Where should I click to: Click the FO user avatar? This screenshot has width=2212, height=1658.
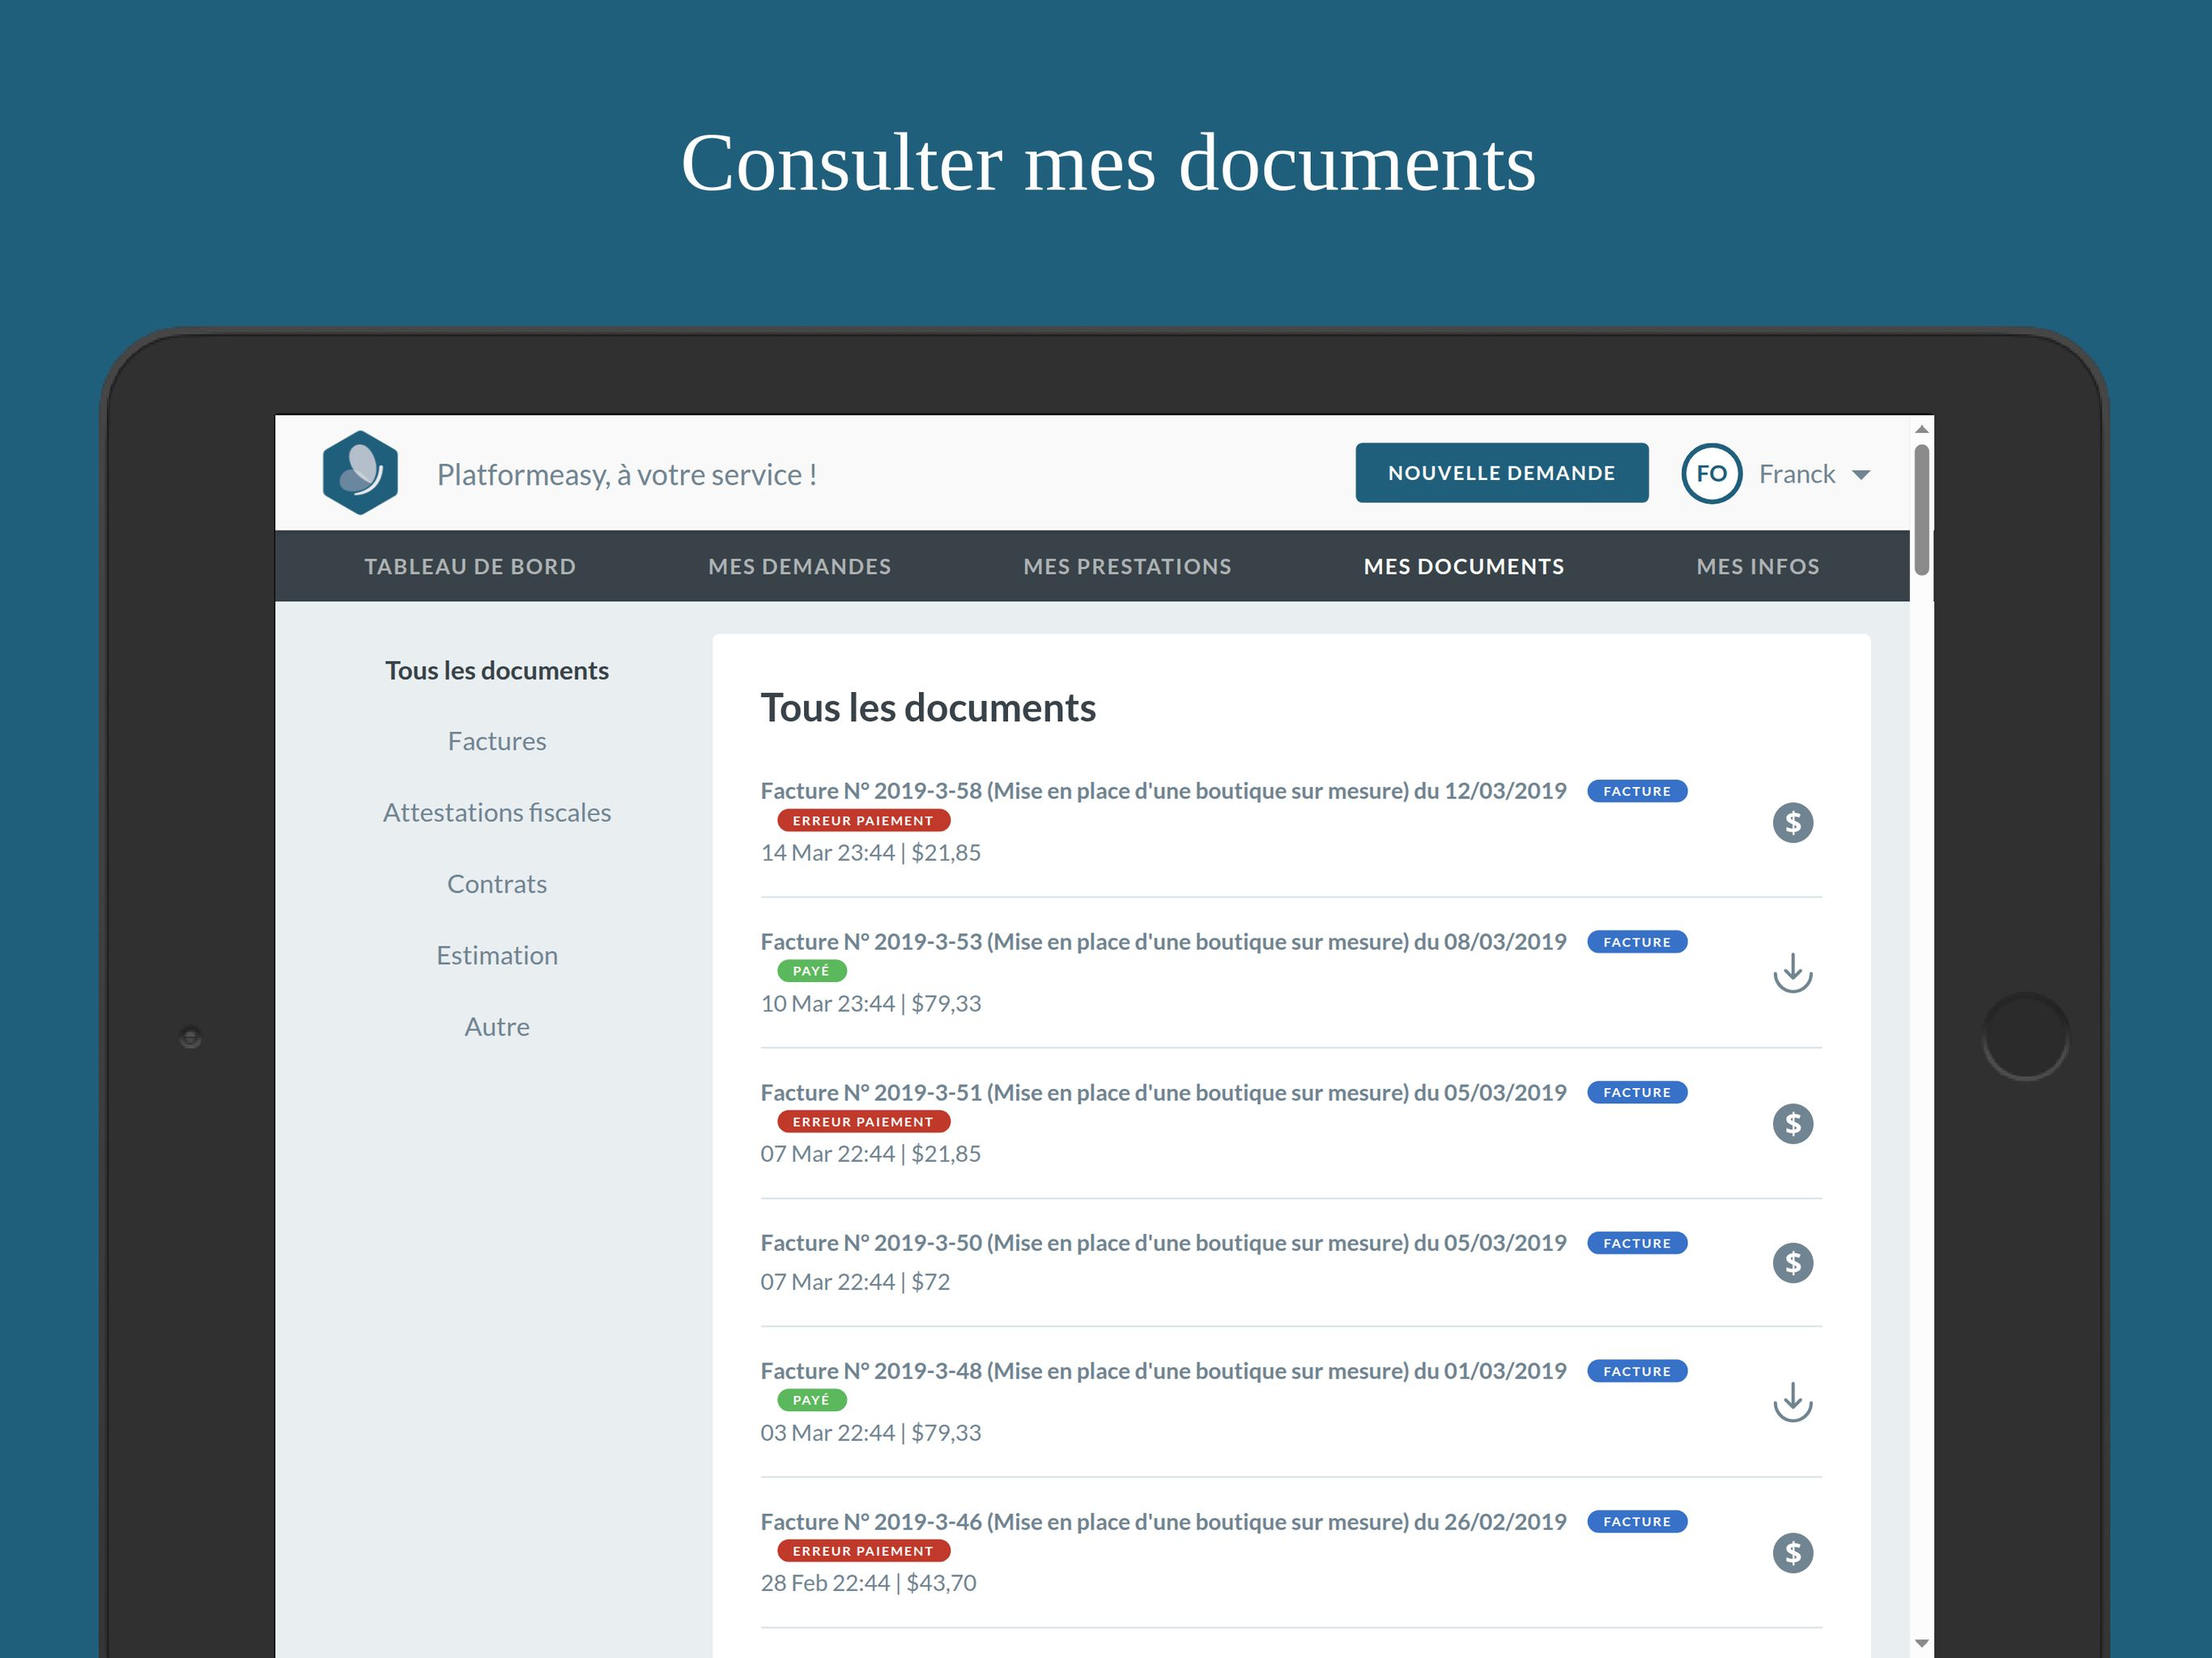[1711, 474]
